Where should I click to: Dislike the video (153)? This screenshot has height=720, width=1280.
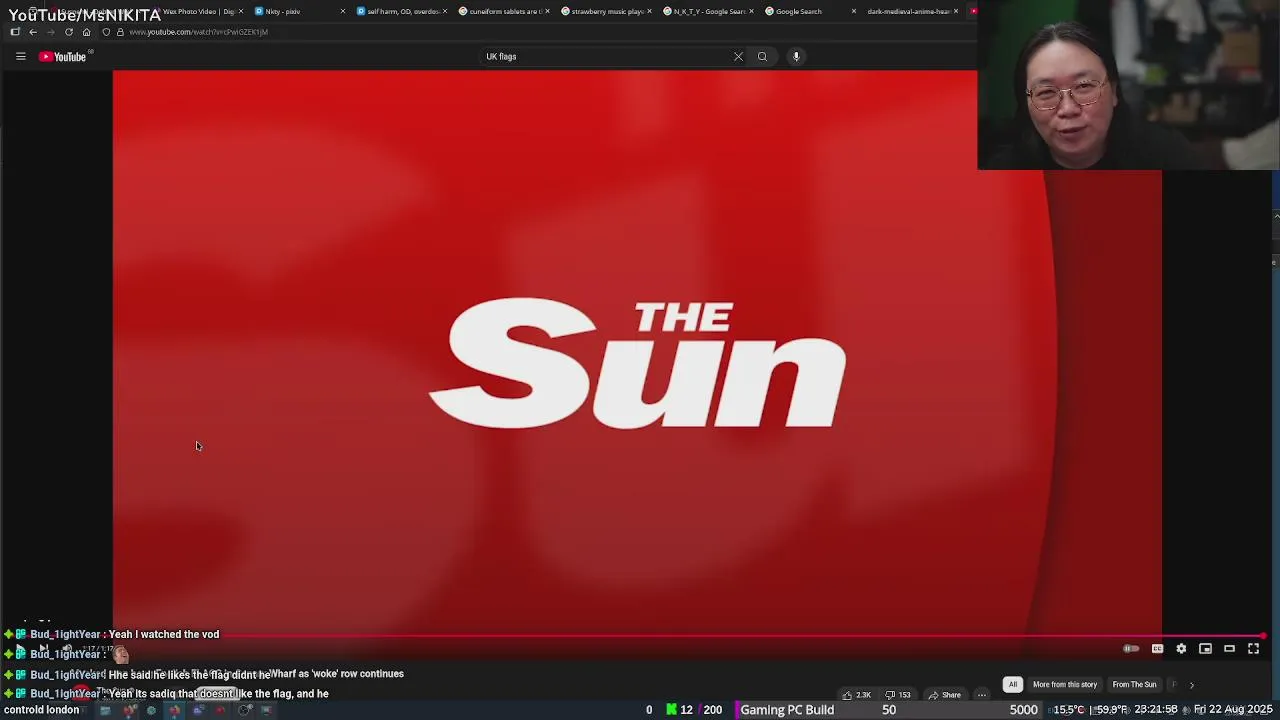[898, 695]
